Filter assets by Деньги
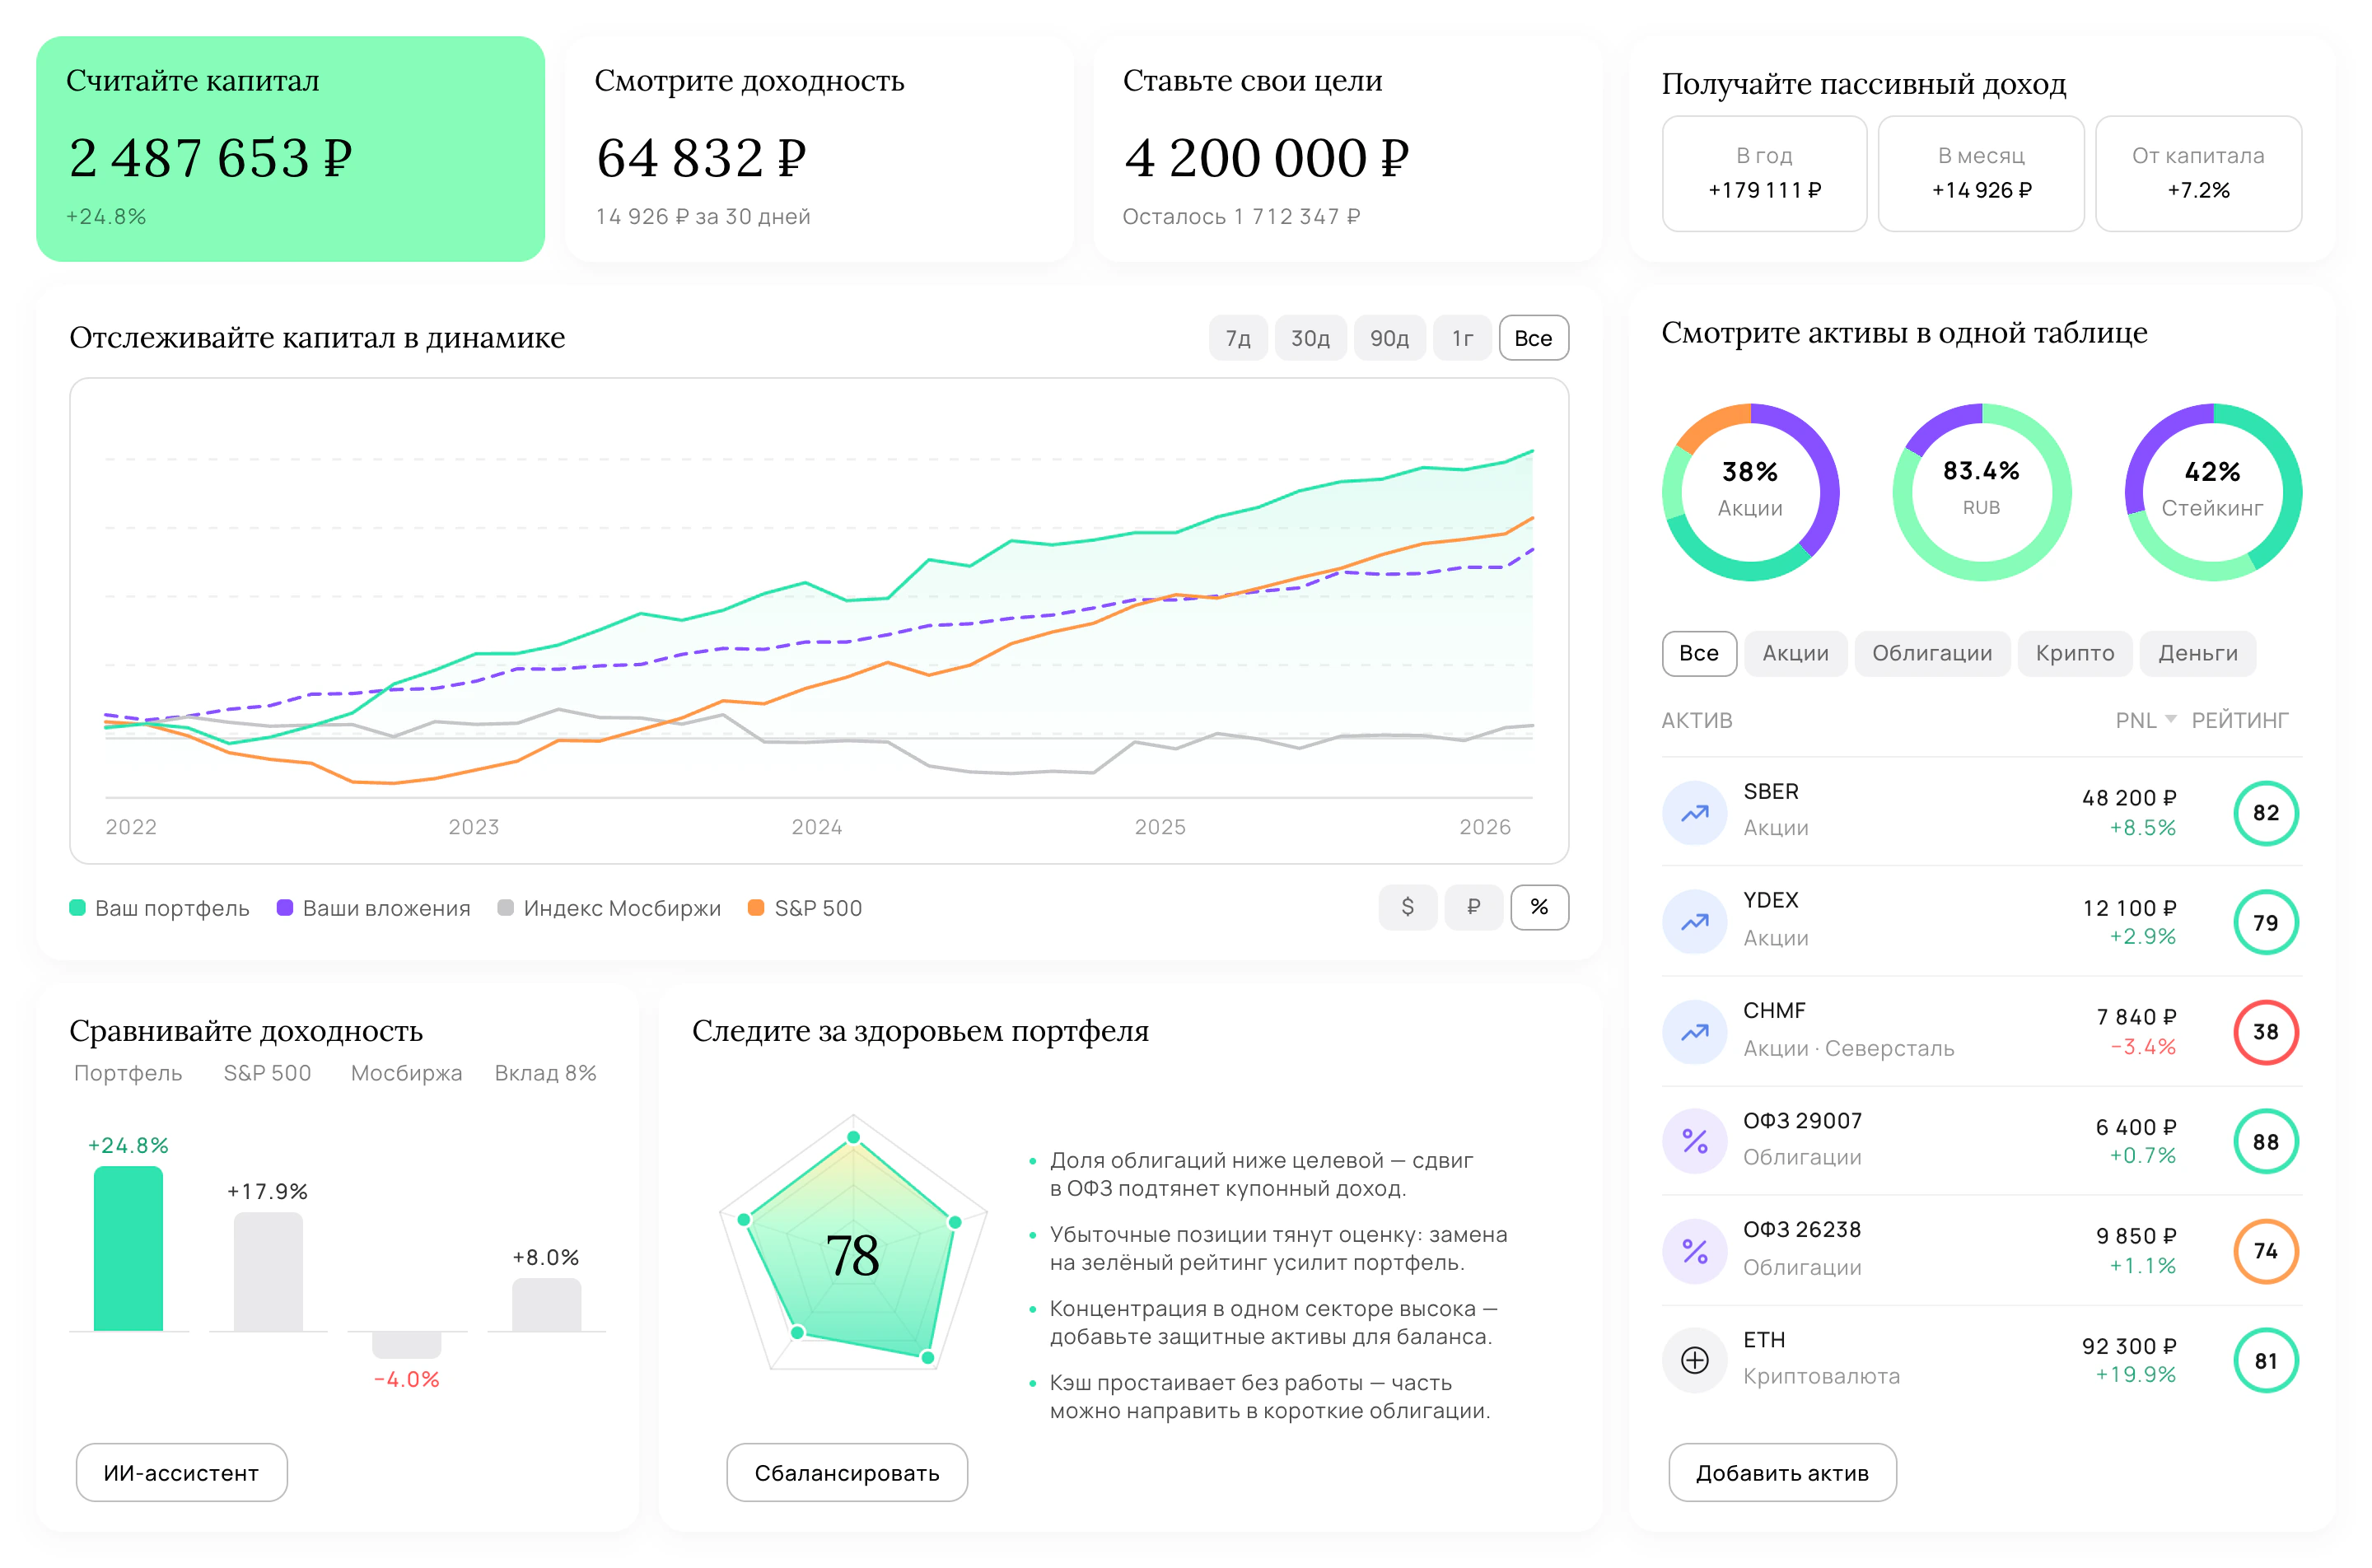This screenshot has height=1568, width=2372. pyautogui.click(x=2197, y=653)
